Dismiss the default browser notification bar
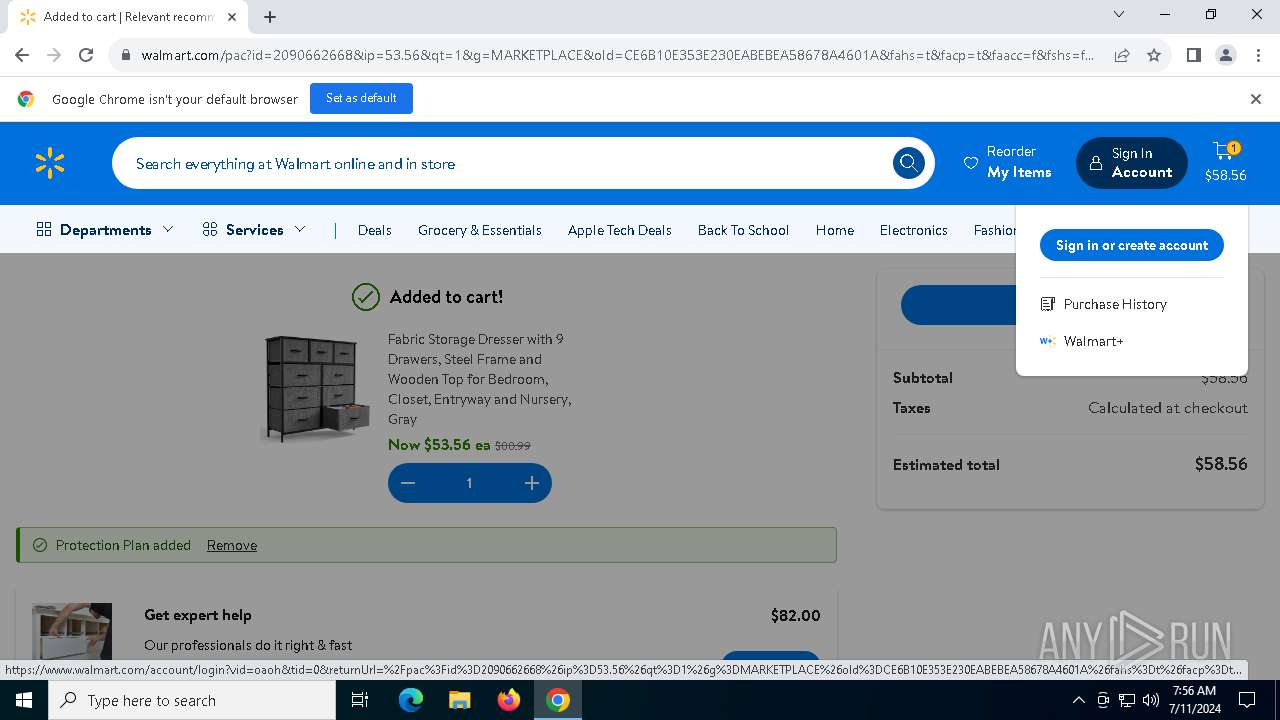Screen dimensions: 1280x720 pos(1256,99)
